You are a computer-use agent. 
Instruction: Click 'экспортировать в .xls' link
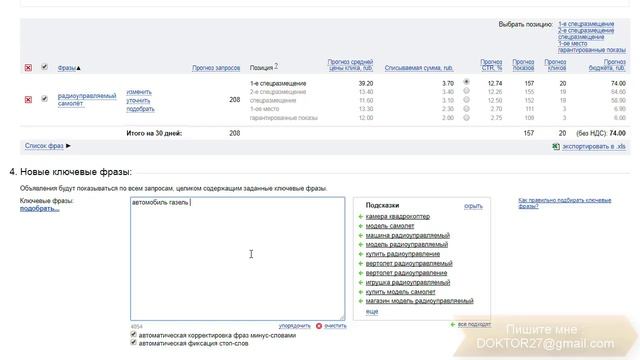(x=594, y=147)
